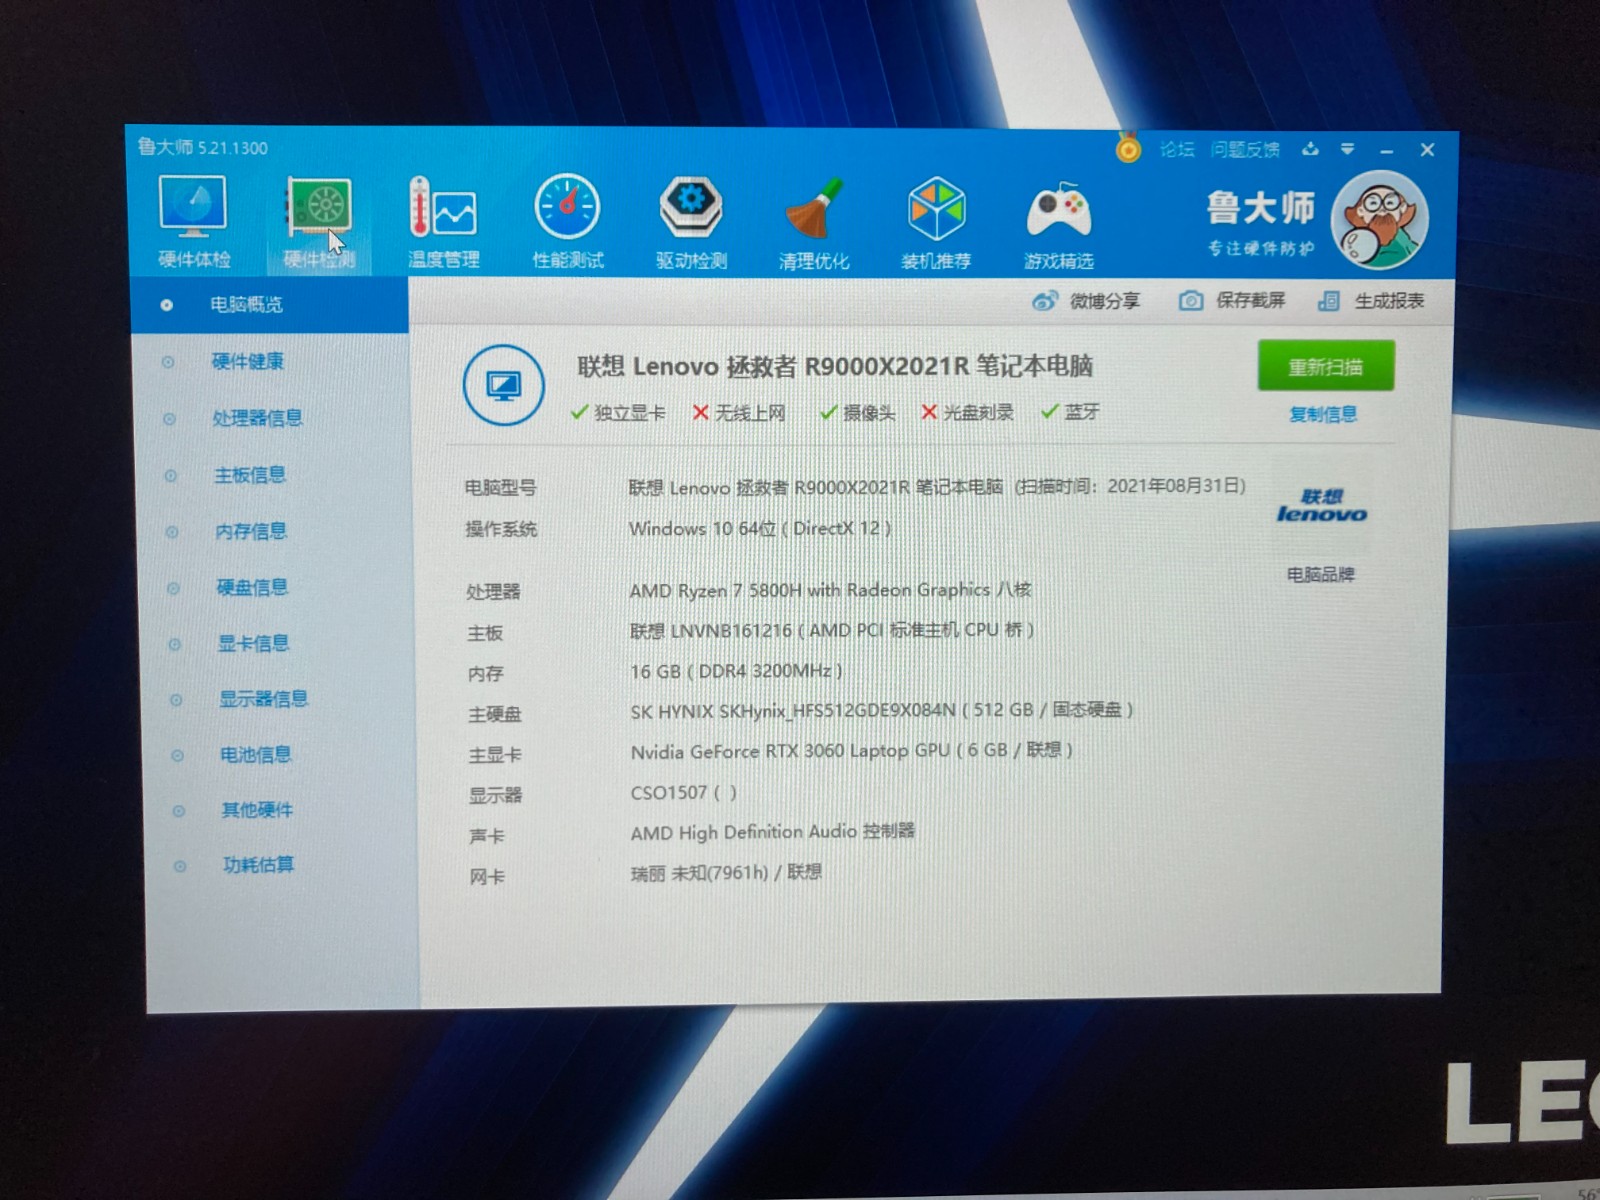Image resolution: width=1600 pixels, height=1200 pixels.
Task: Select 显示器信息 in sidebar
Action: 263,699
